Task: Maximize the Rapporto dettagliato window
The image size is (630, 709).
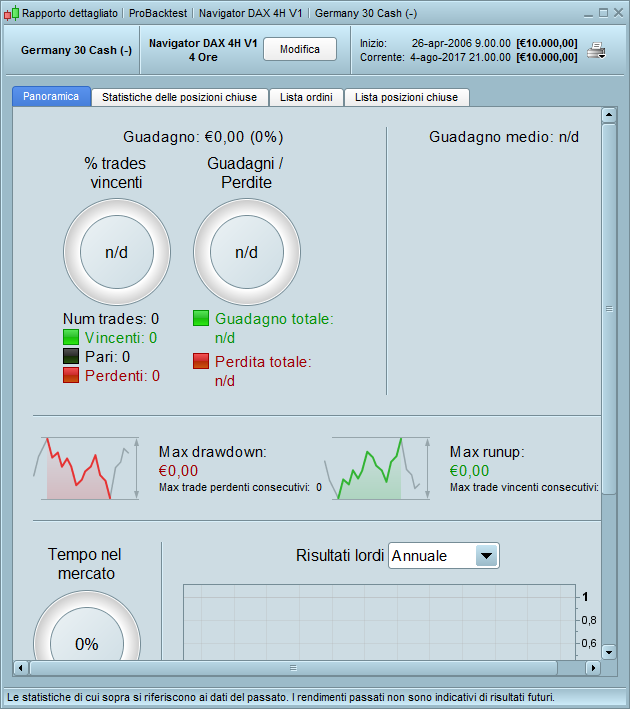Action: coord(603,13)
